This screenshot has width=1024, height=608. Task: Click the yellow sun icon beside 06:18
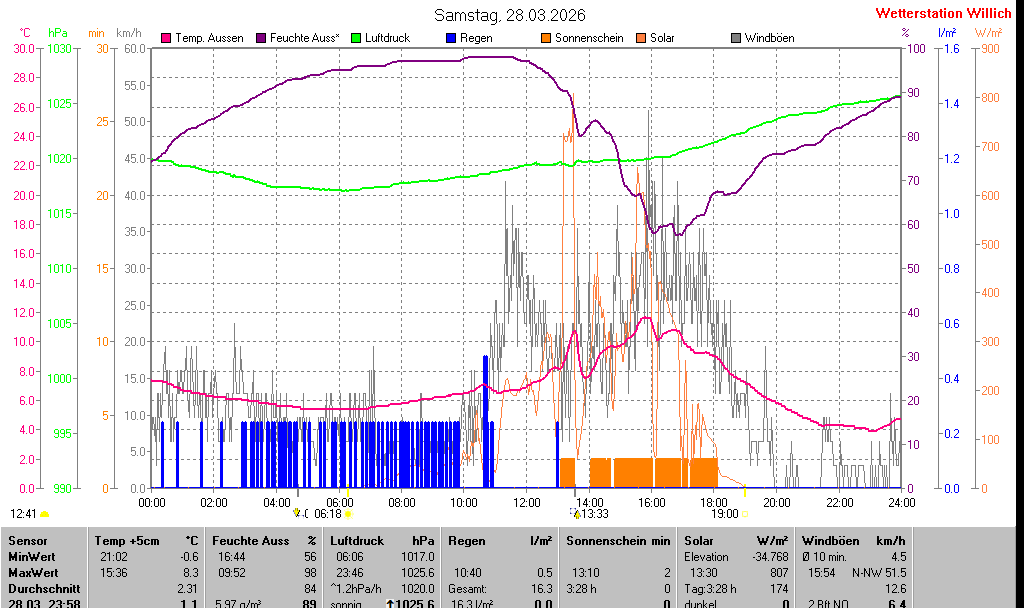click(x=349, y=514)
